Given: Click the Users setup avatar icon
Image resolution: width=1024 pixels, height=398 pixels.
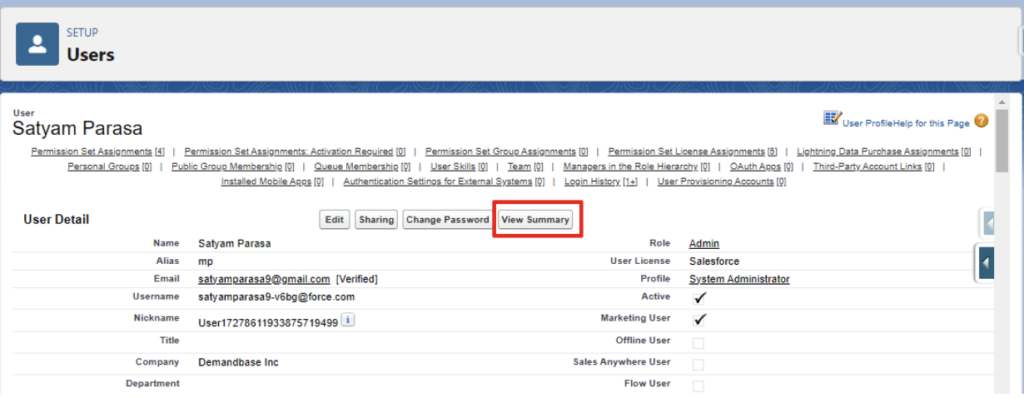Looking at the screenshot, I should click(37, 44).
